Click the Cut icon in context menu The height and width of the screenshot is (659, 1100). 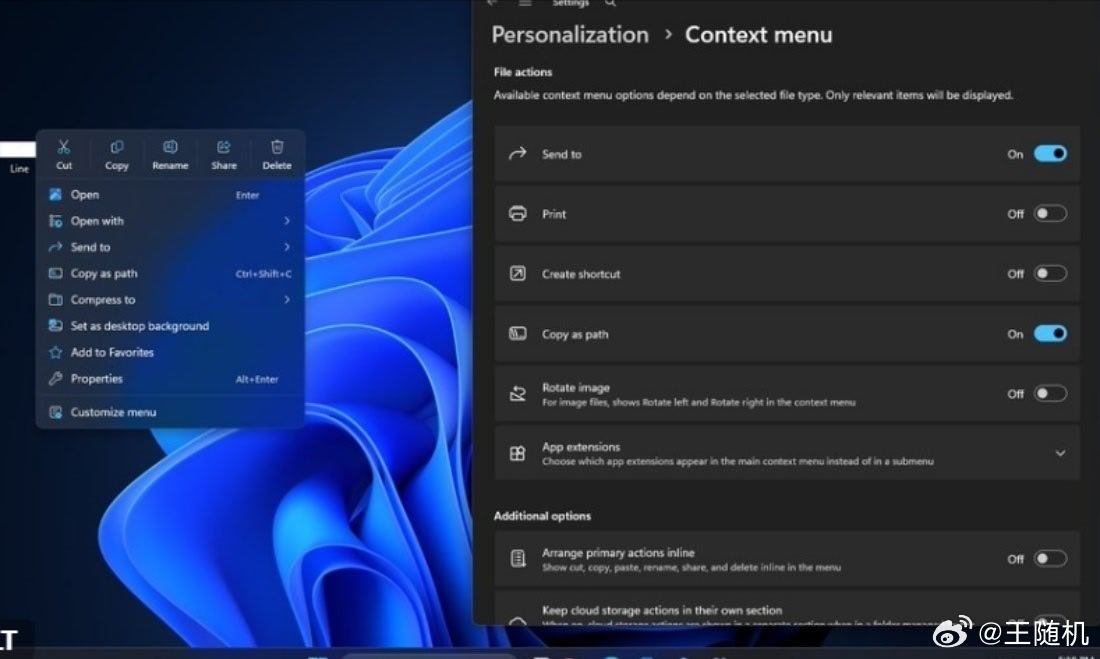64,147
